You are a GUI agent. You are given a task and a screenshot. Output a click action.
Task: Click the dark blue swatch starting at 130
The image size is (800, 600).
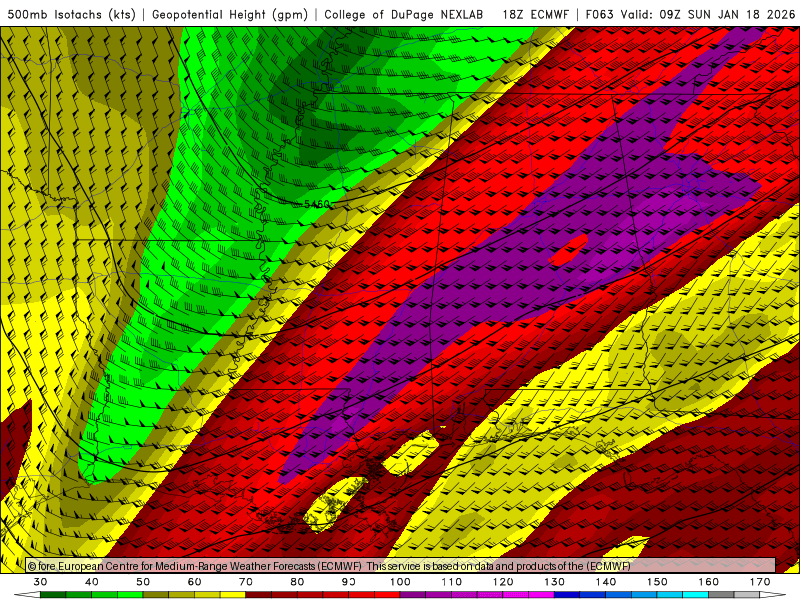pyautogui.click(x=567, y=595)
